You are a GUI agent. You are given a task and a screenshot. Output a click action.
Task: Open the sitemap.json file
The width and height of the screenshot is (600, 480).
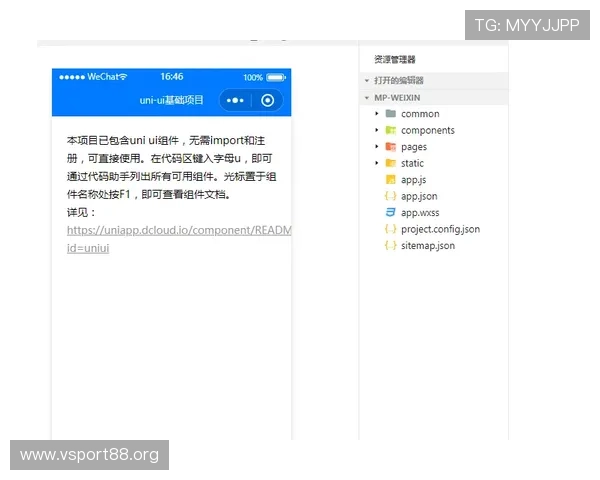pos(428,246)
